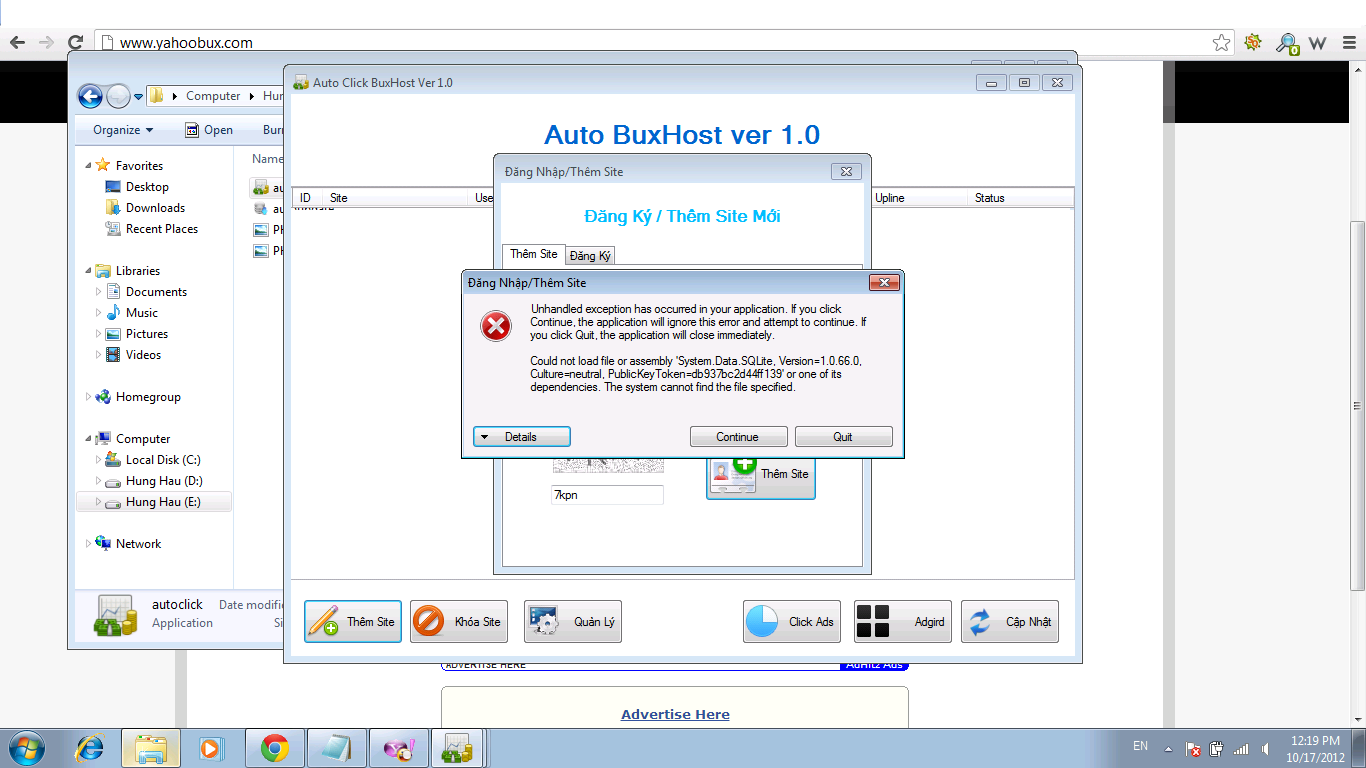
Task: Click the Thêm Site button beside the captcha
Action: [761, 474]
